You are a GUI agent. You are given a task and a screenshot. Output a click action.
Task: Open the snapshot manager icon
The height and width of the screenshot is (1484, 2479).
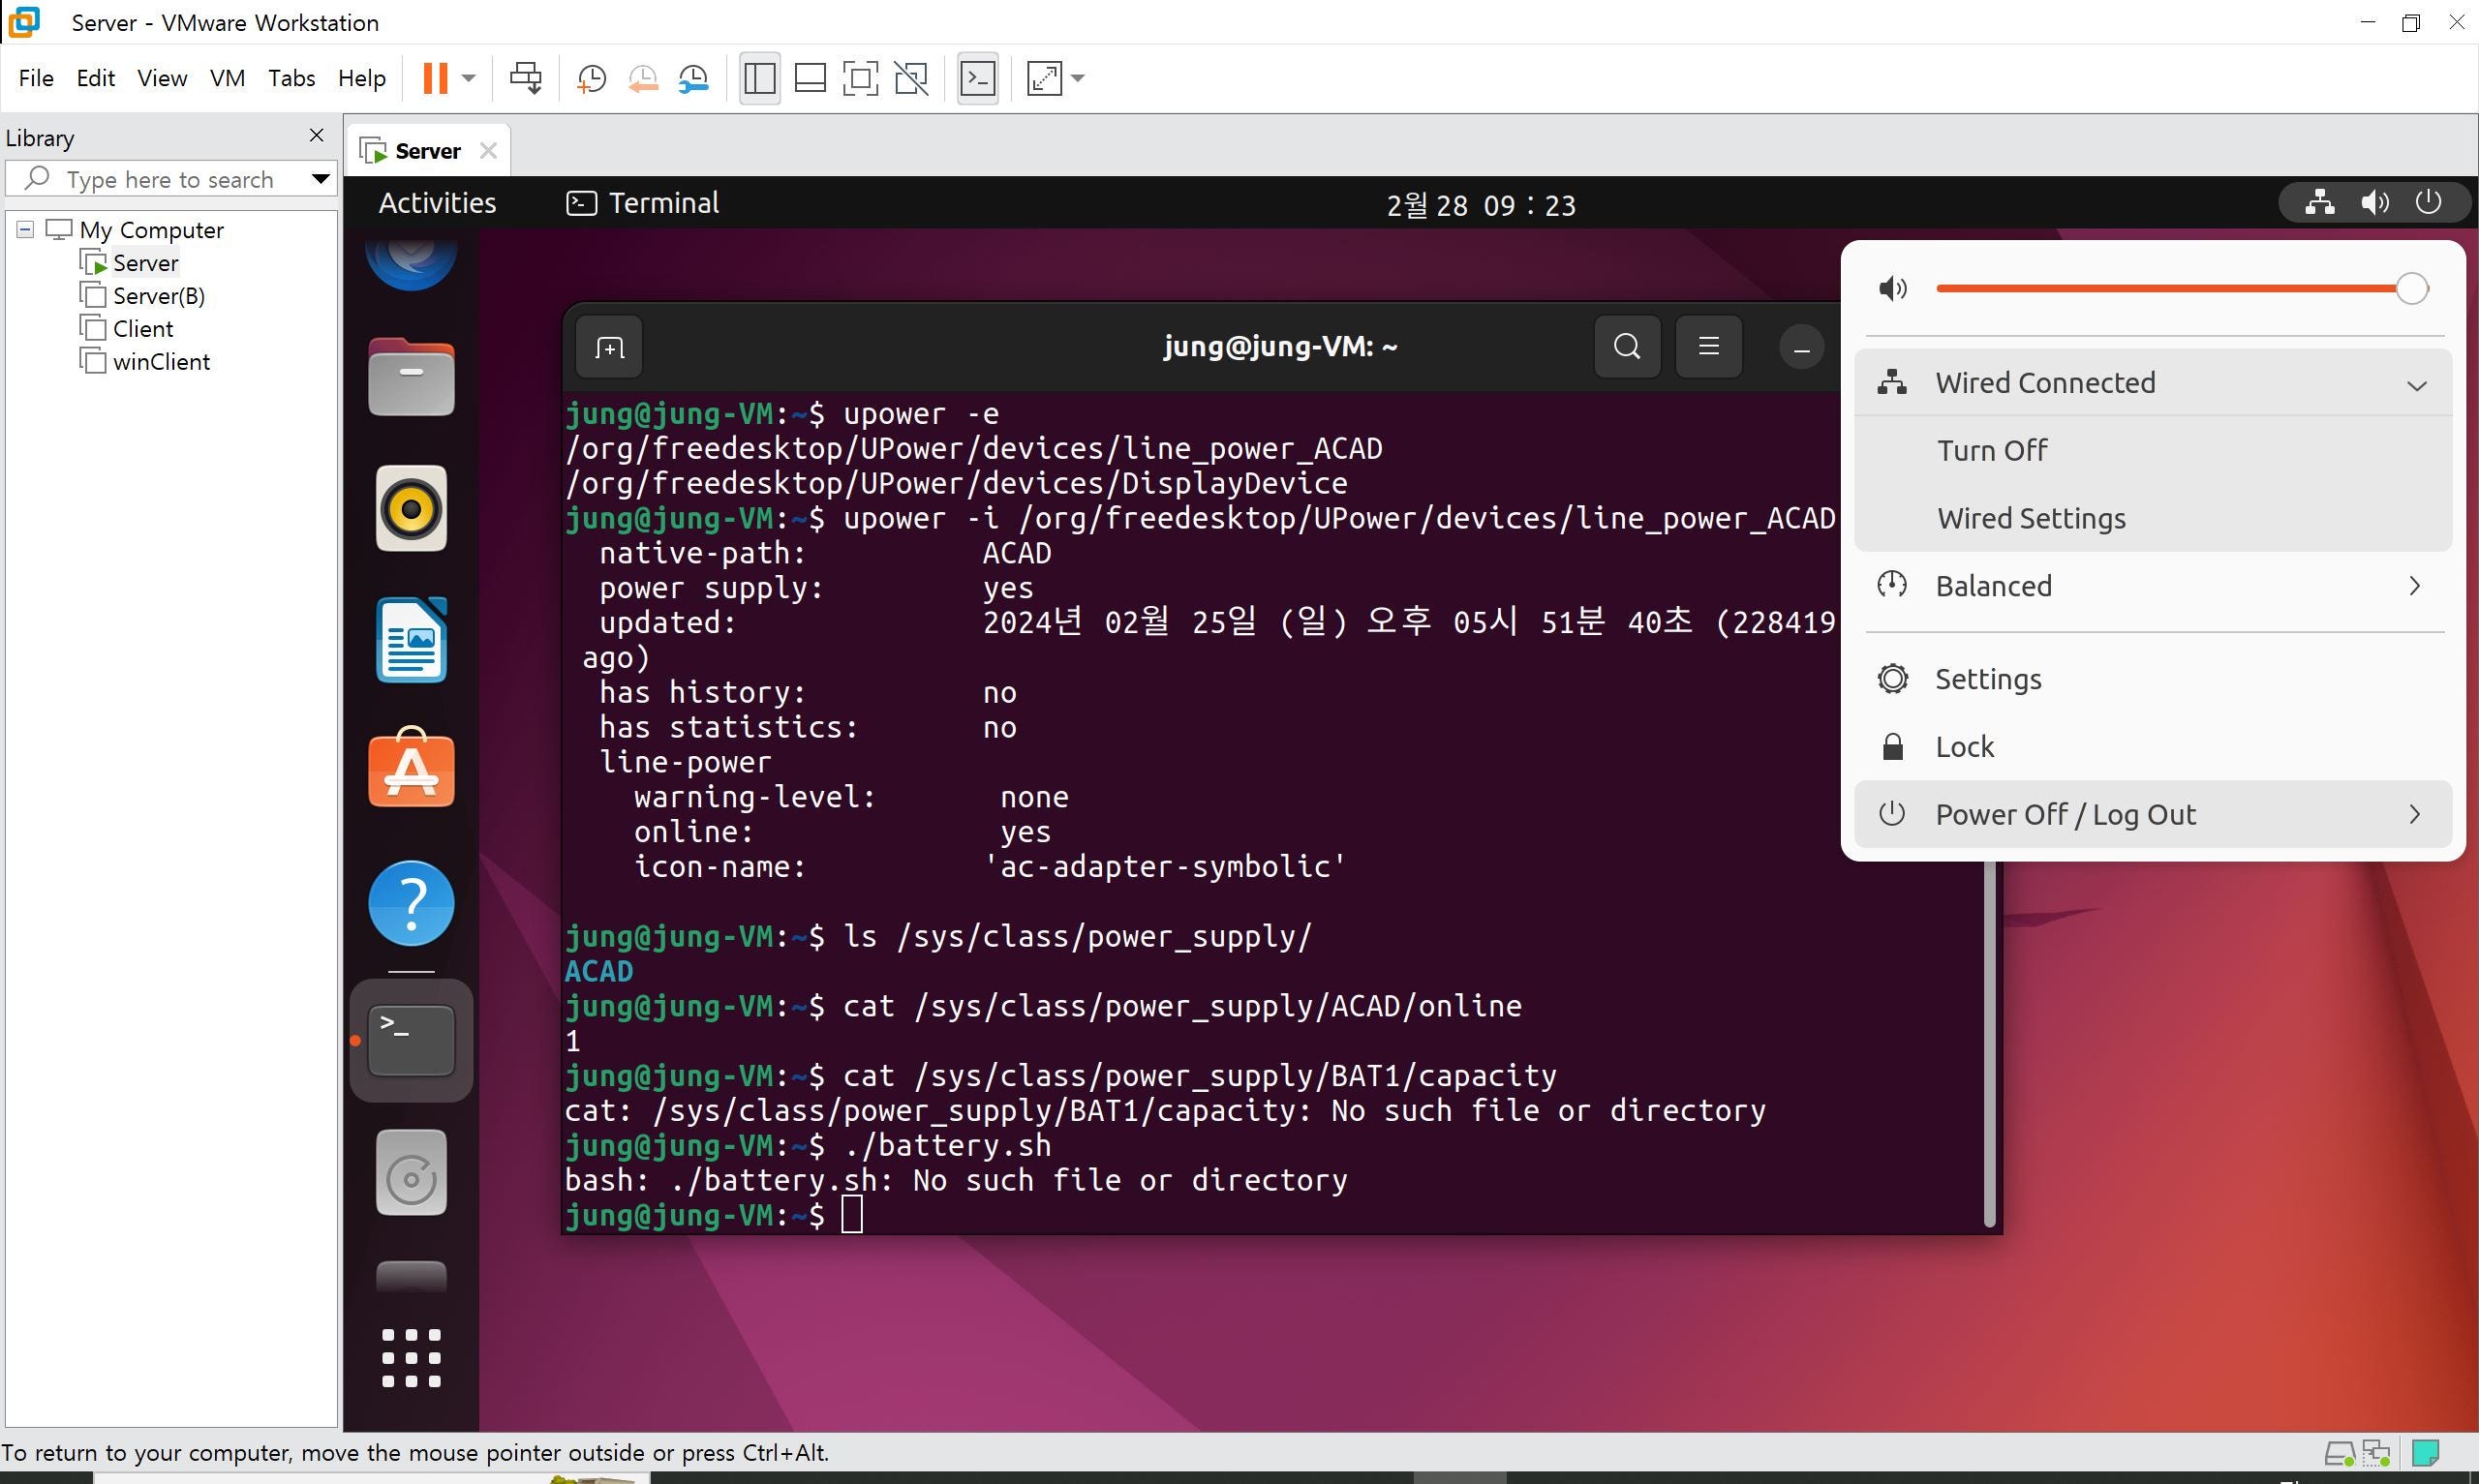click(694, 78)
